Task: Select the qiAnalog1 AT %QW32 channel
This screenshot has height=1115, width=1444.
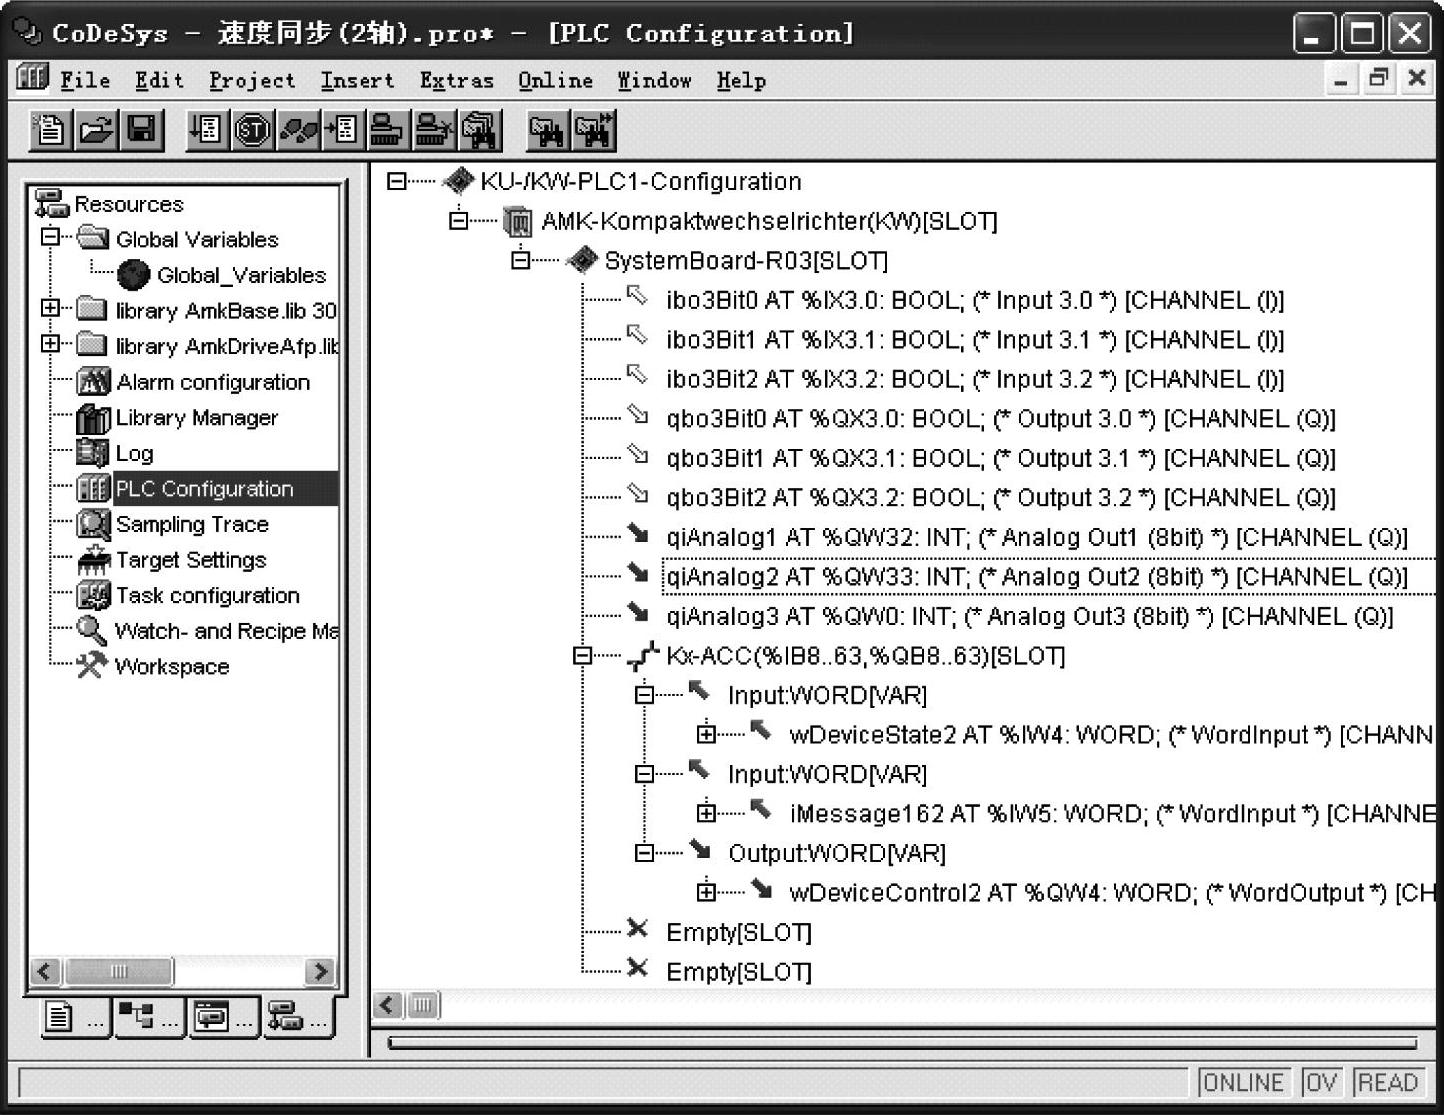Action: (x=1037, y=537)
